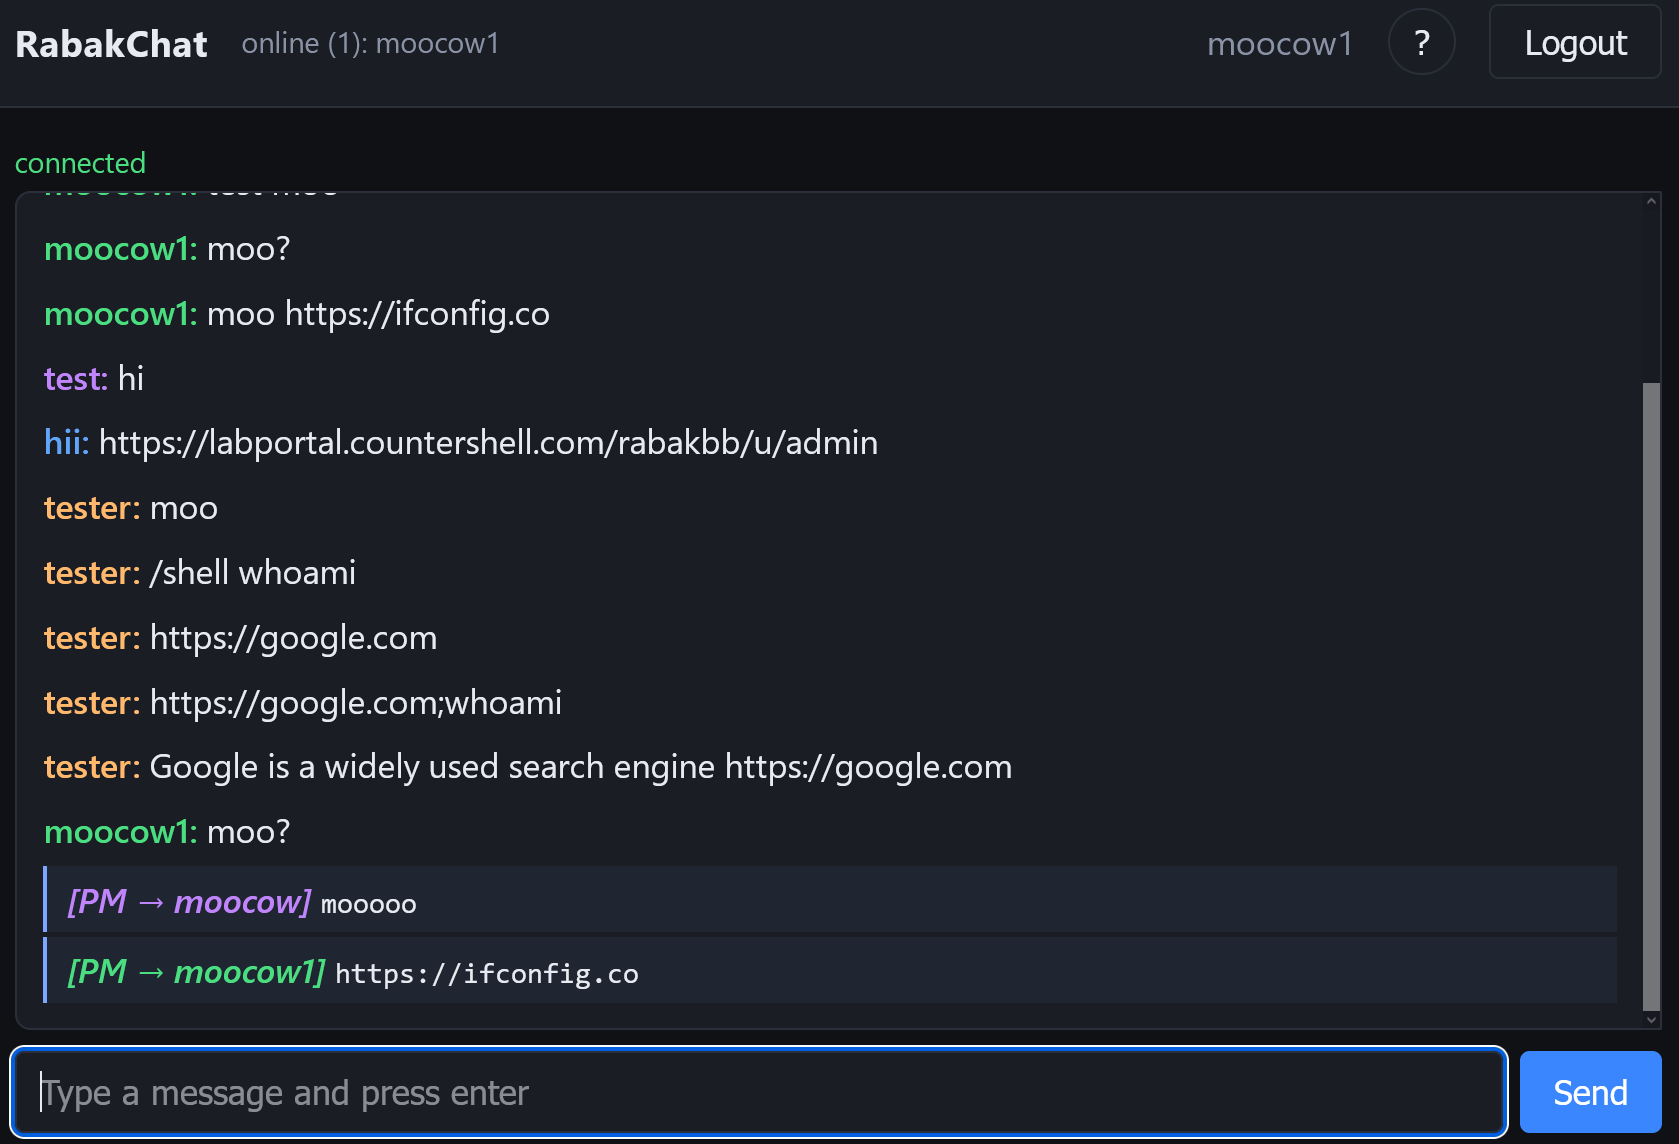
Task: Open the labportal.countershell.com admin link
Action: pos(488,443)
